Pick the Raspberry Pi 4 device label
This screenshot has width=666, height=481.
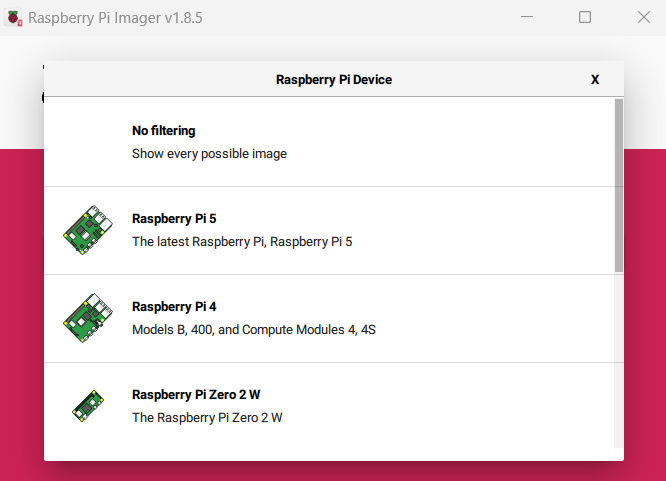pos(174,306)
